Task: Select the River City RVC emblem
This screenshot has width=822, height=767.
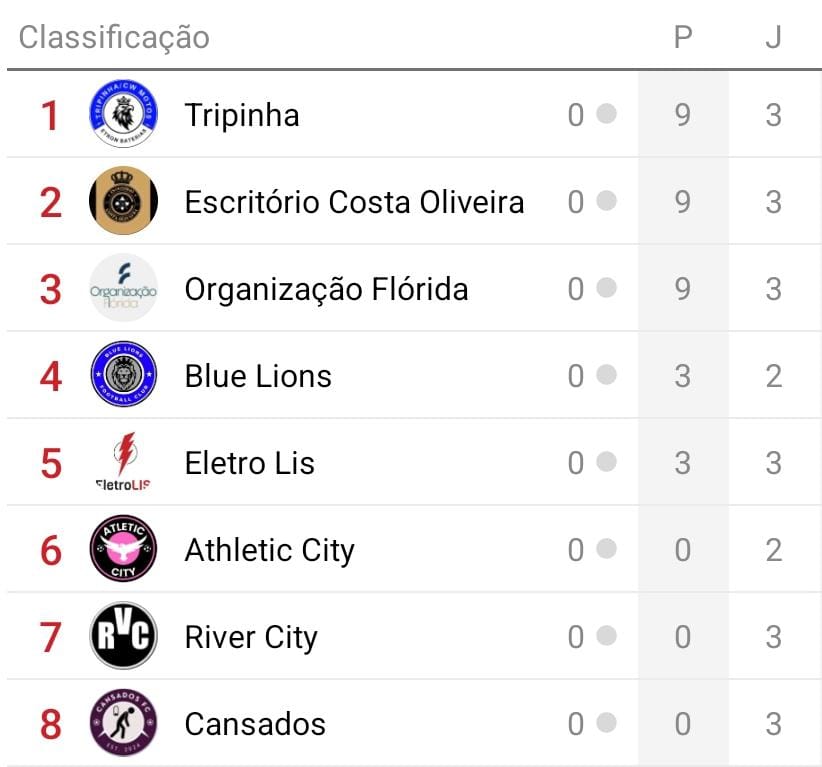Action: click(123, 636)
